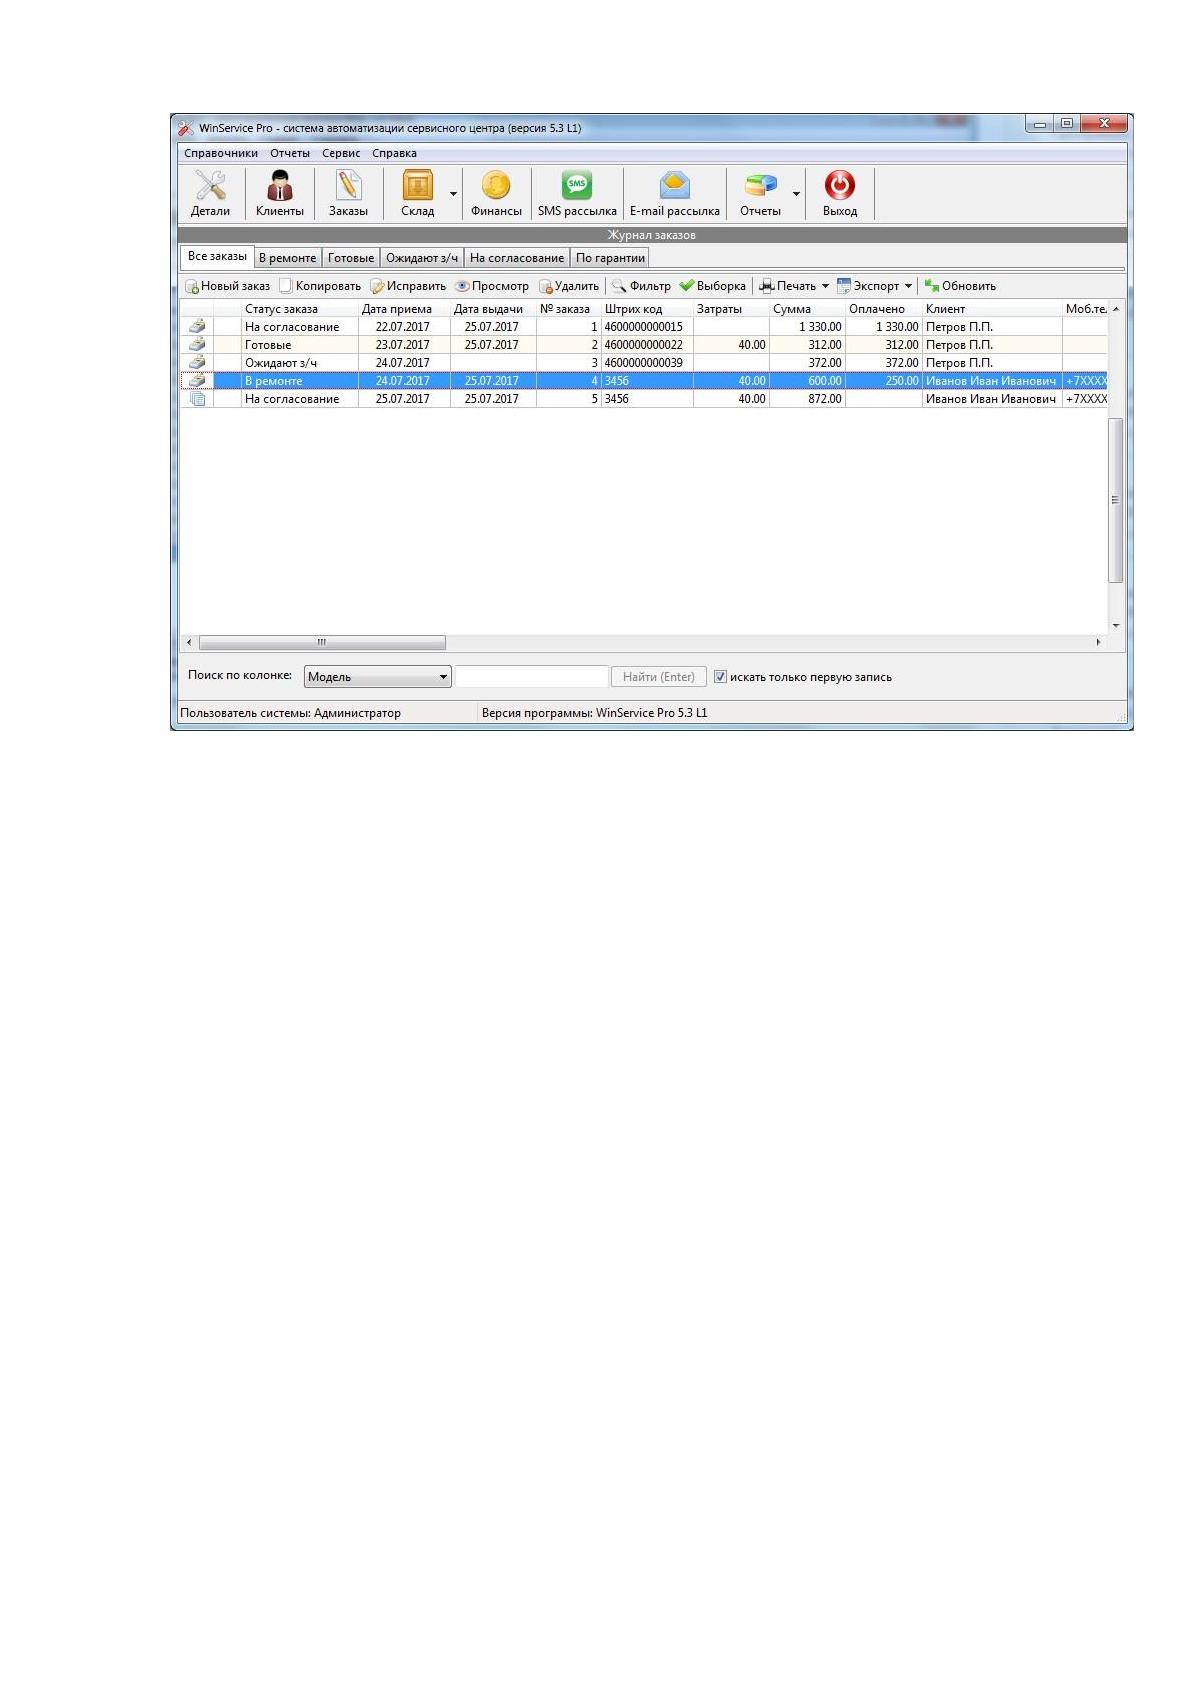Exit the program via Выход icon

click(x=840, y=193)
